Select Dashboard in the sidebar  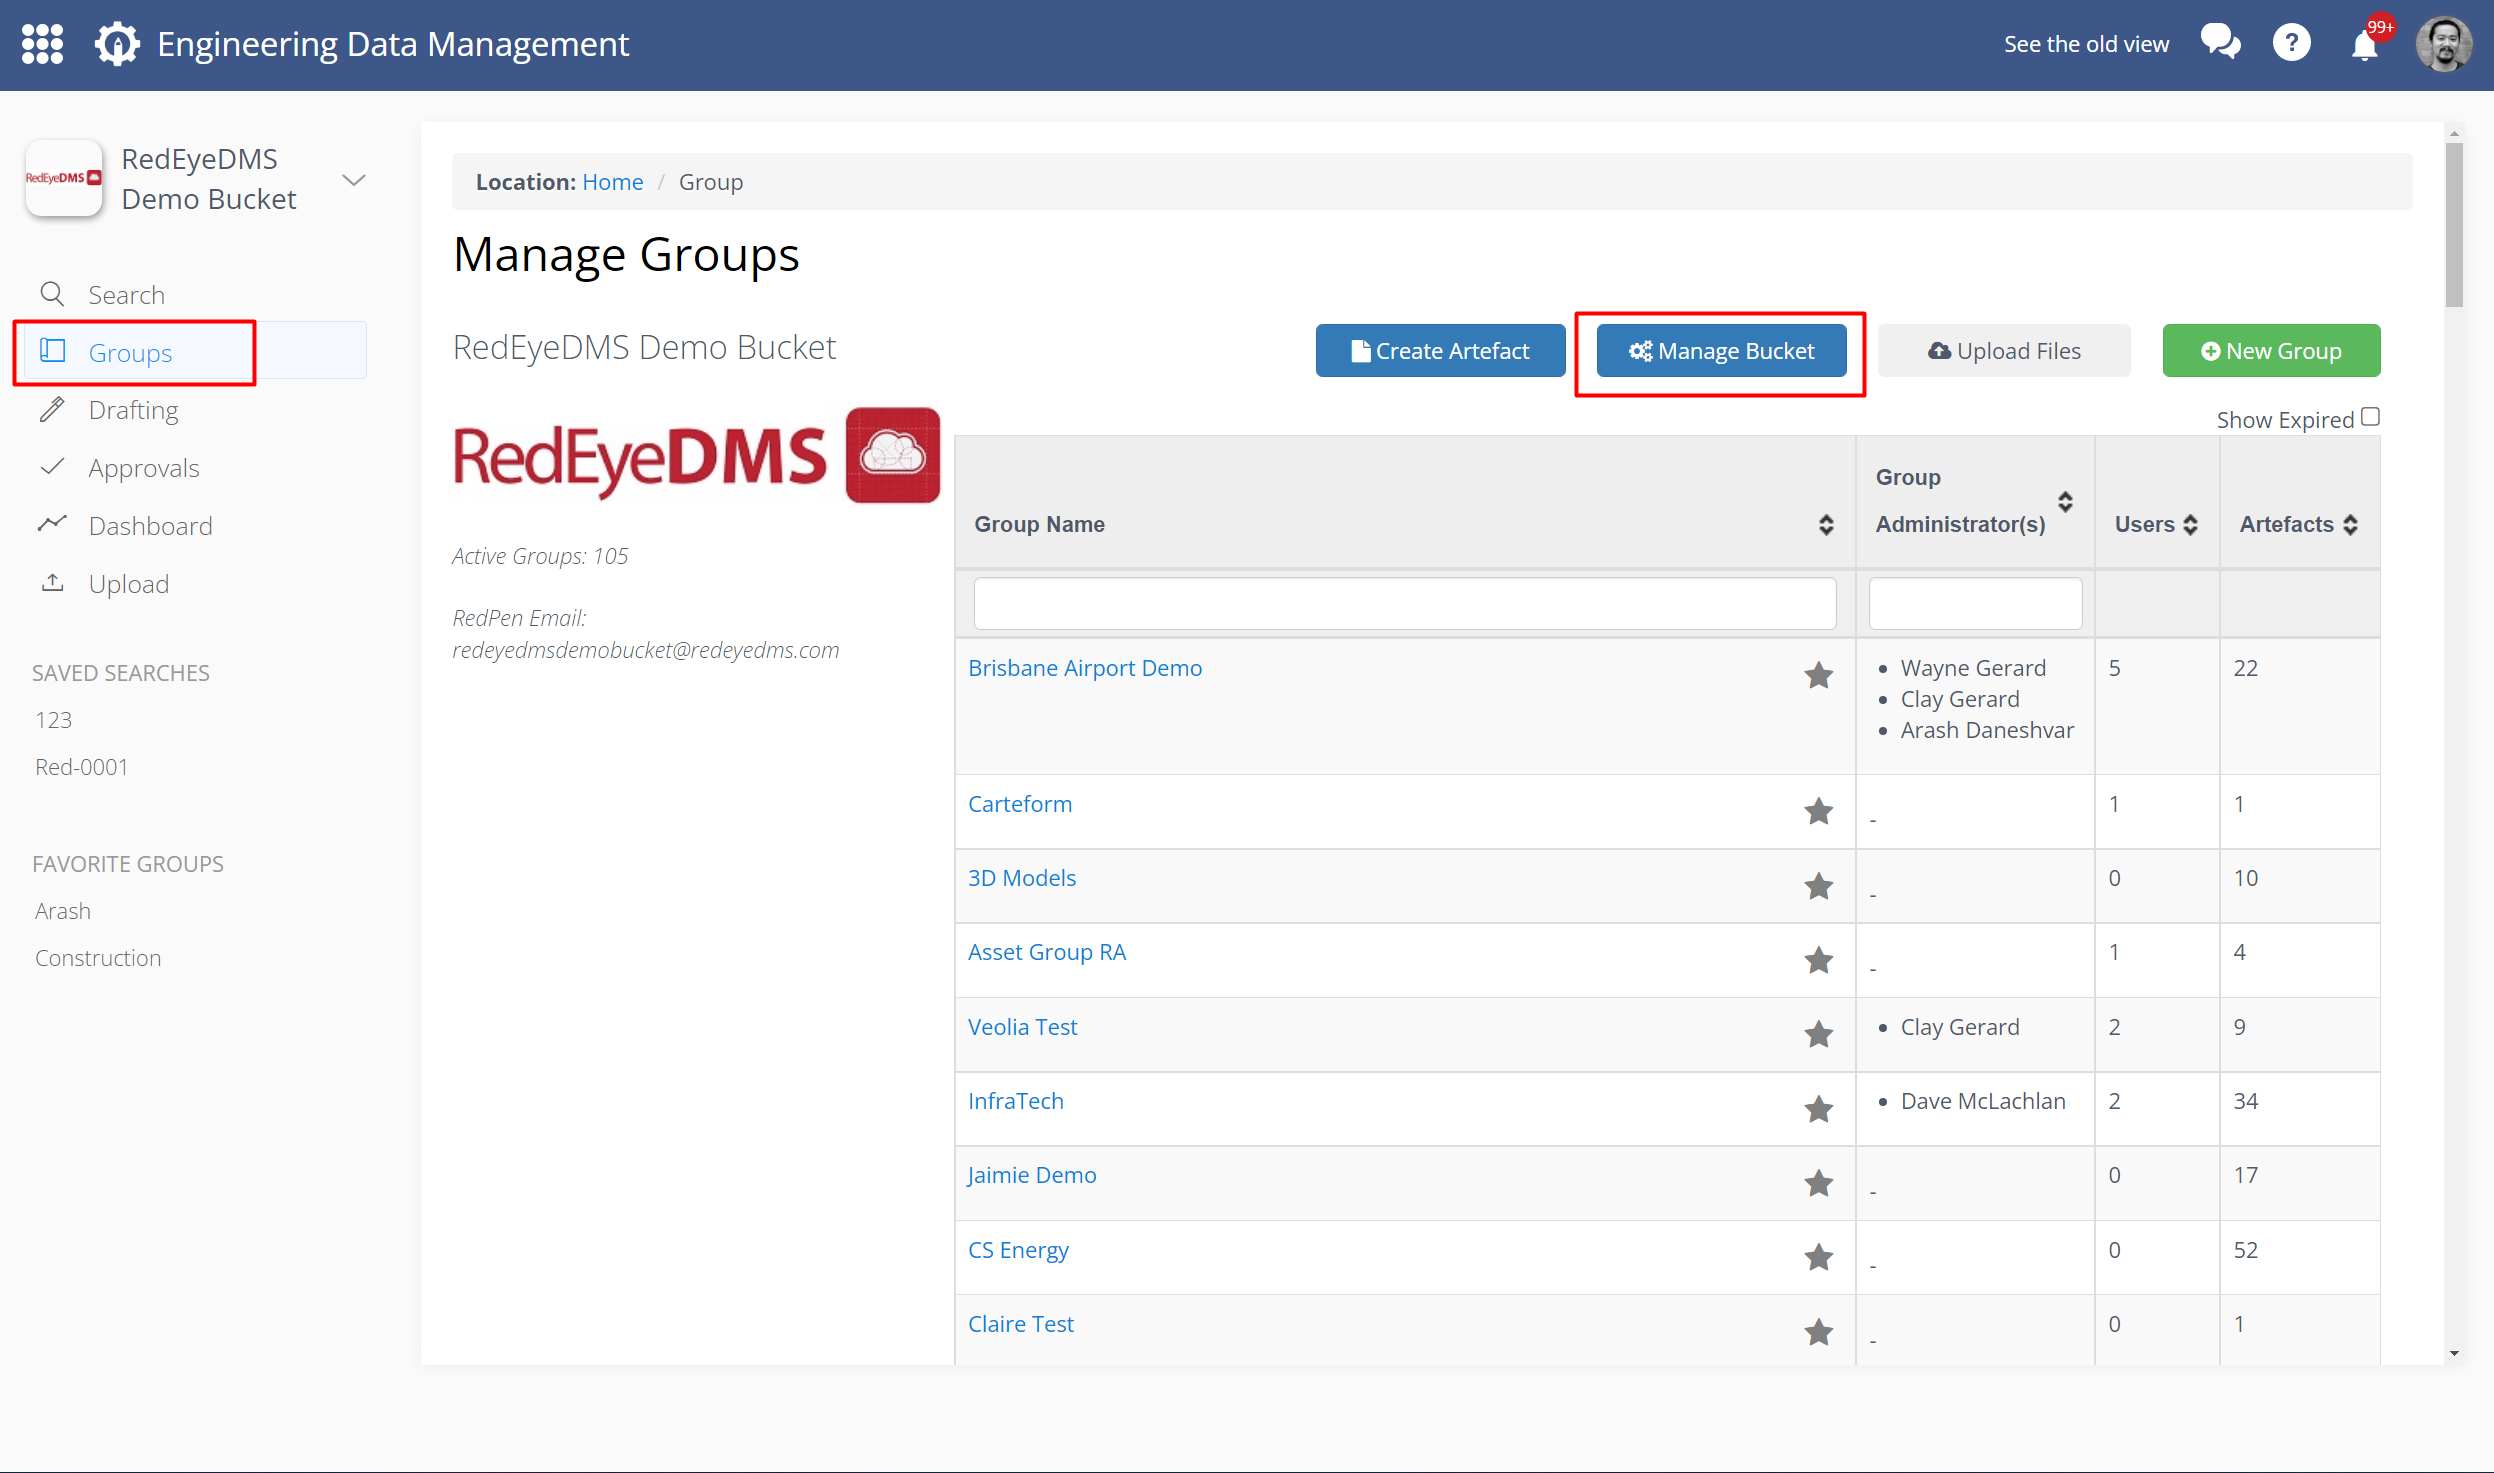(x=150, y=525)
